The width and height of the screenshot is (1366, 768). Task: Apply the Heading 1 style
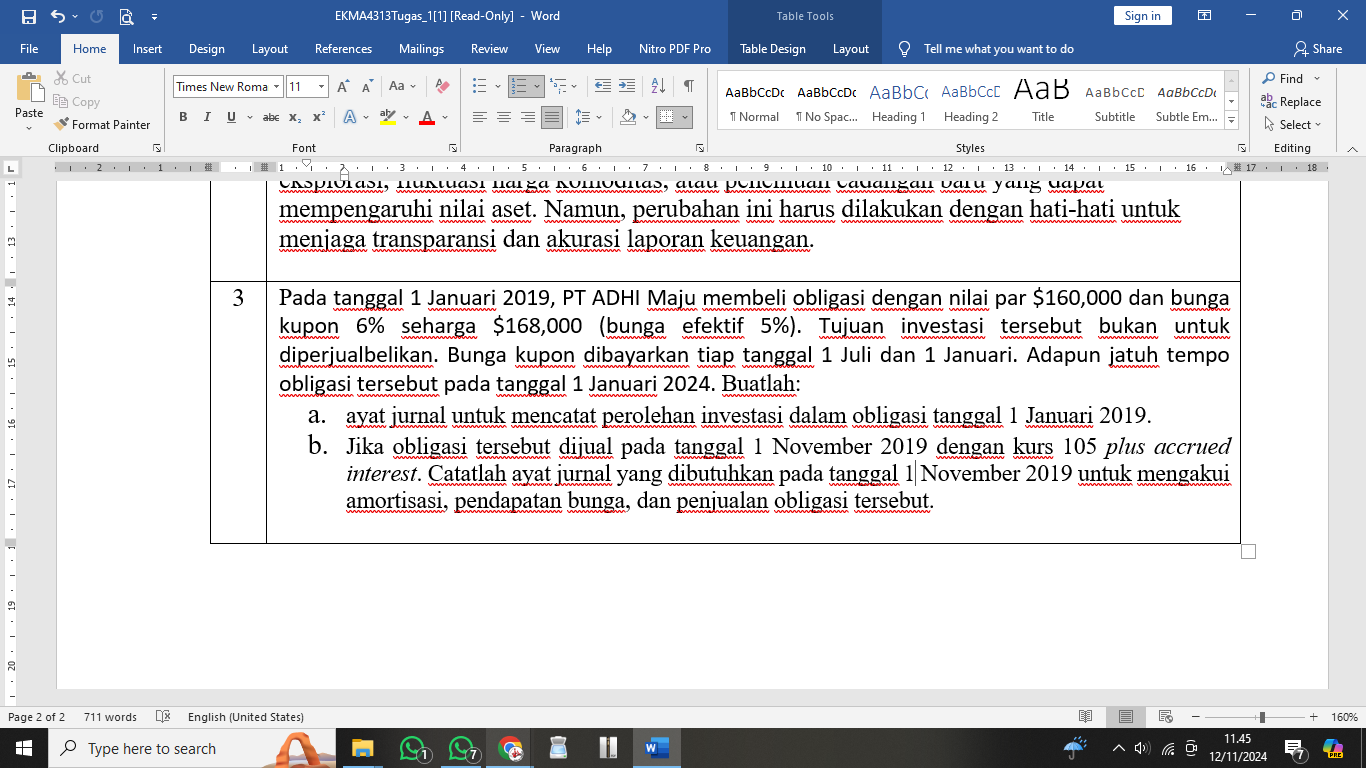pos(898,101)
